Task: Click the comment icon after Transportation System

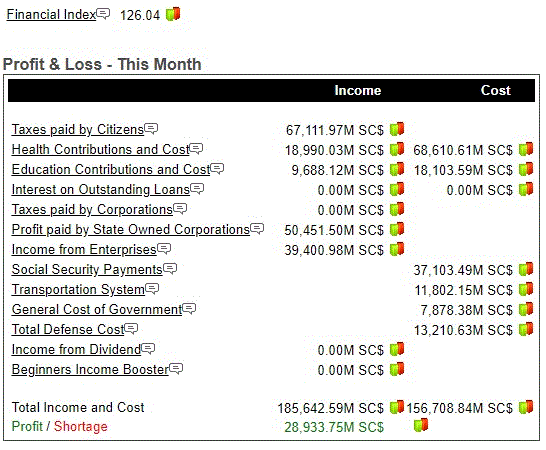Action: (x=152, y=289)
